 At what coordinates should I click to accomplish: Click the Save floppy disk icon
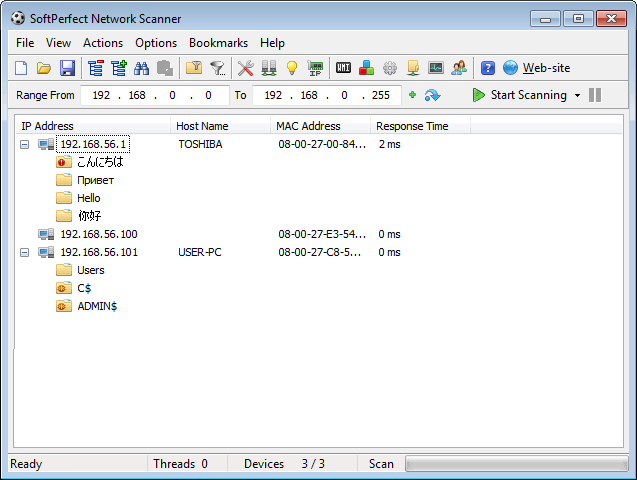tap(67, 68)
